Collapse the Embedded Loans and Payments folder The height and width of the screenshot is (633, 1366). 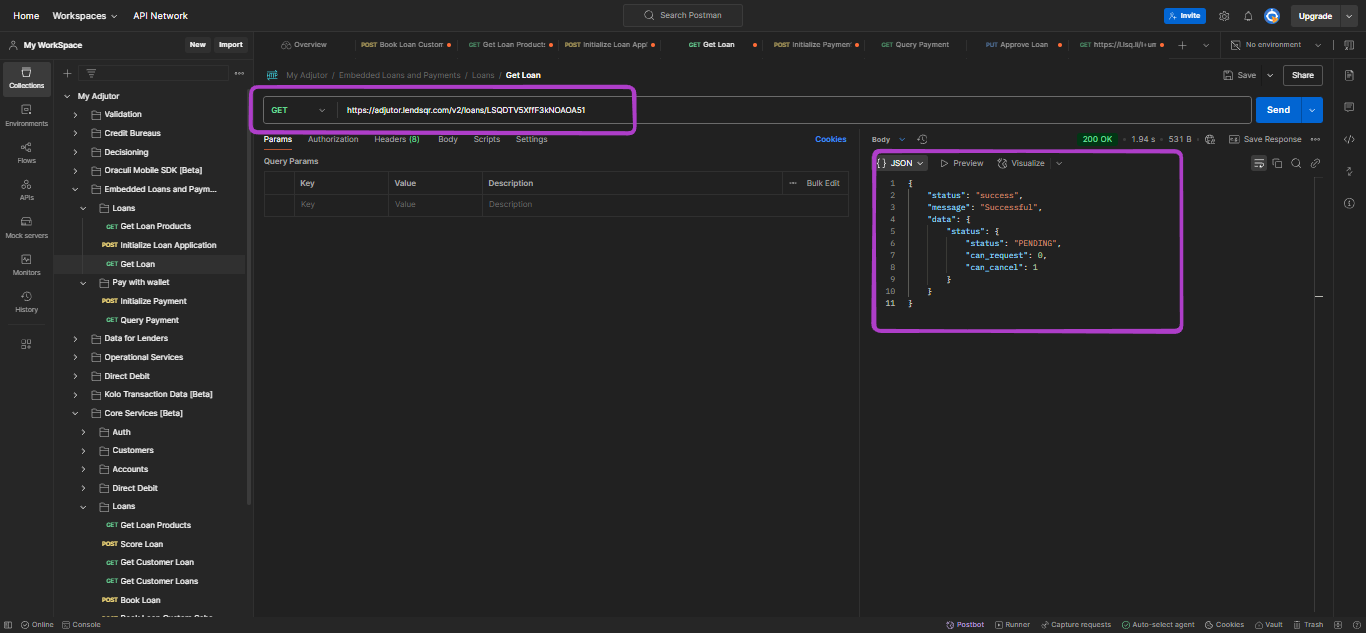[75, 189]
